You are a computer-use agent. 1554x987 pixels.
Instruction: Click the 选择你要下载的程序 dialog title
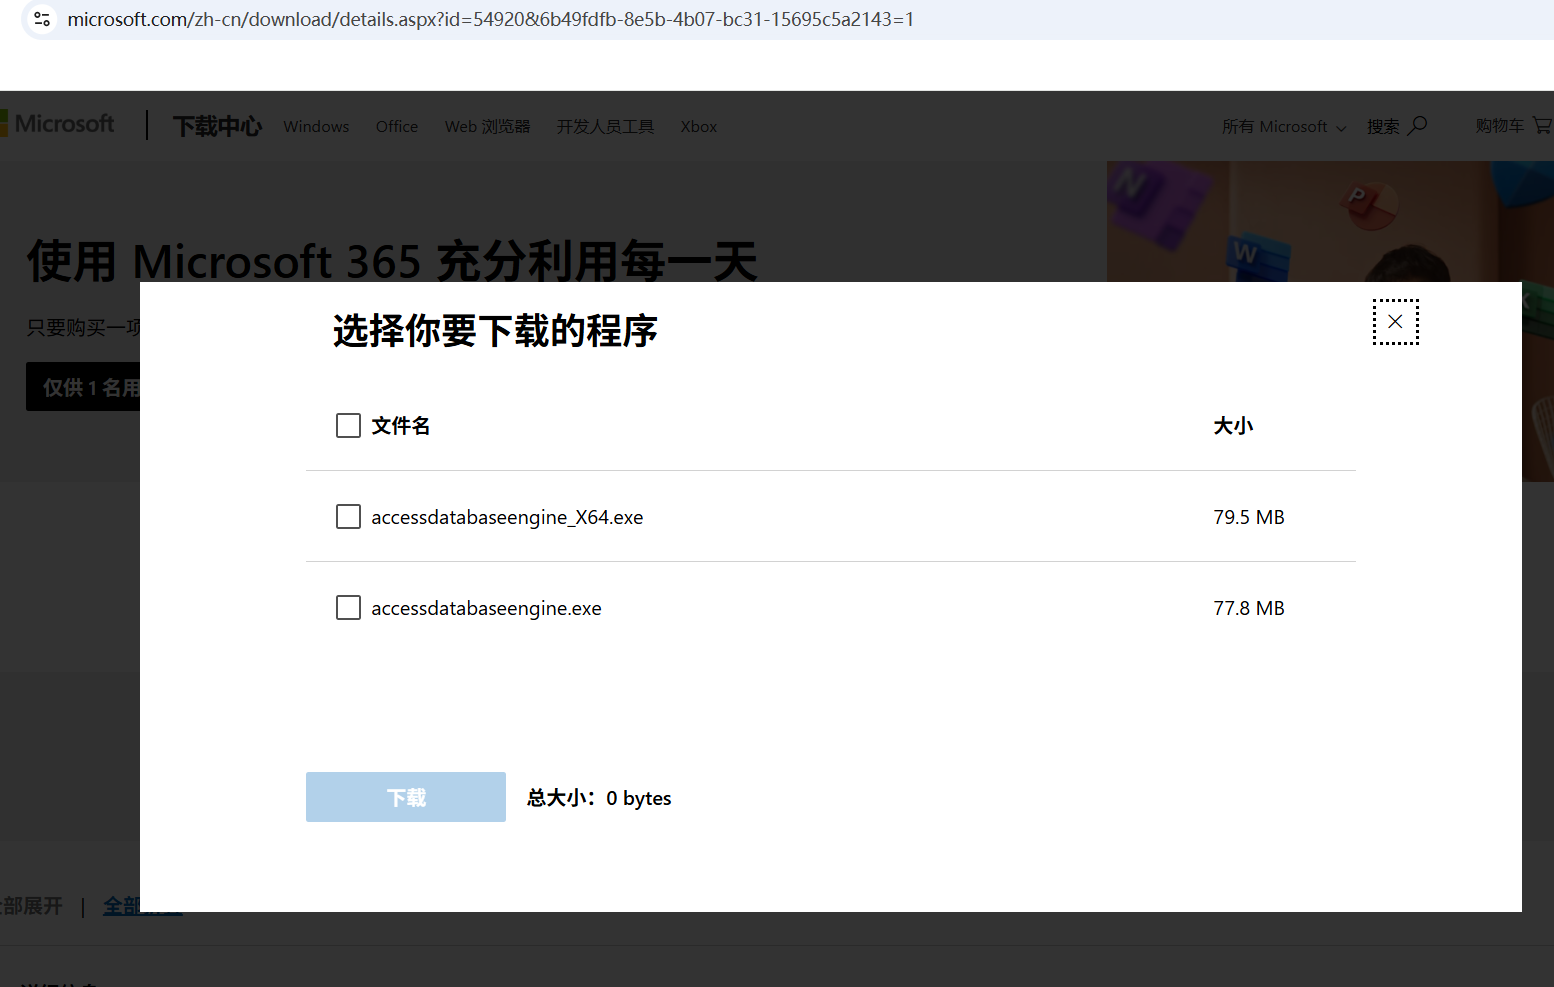pyautogui.click(x=495, y=331)
